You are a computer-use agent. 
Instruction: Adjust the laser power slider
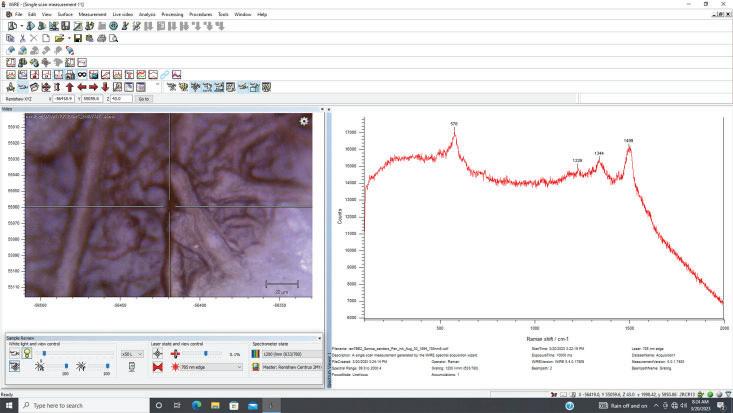206,354
